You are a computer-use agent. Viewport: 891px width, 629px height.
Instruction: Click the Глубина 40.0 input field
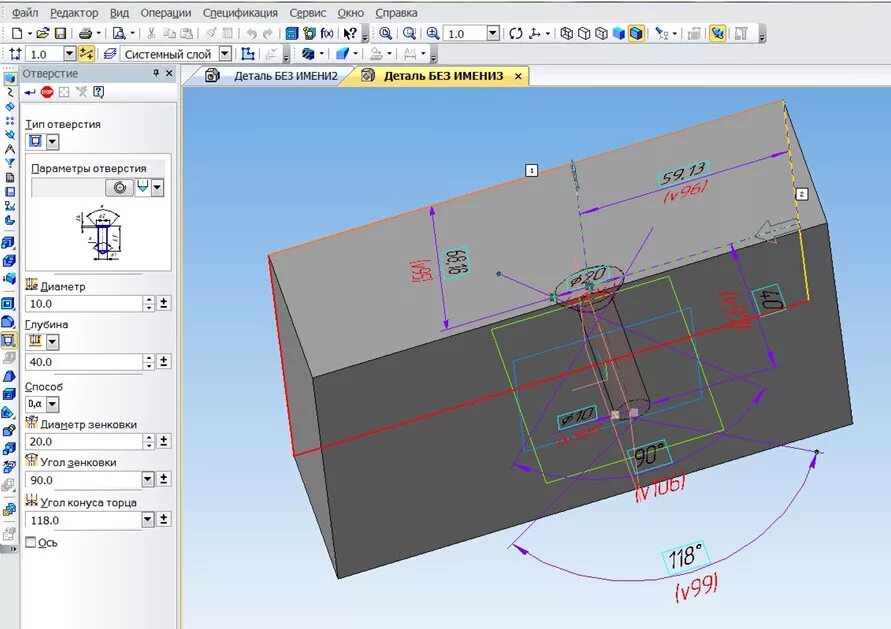click(x=84, y=362)
